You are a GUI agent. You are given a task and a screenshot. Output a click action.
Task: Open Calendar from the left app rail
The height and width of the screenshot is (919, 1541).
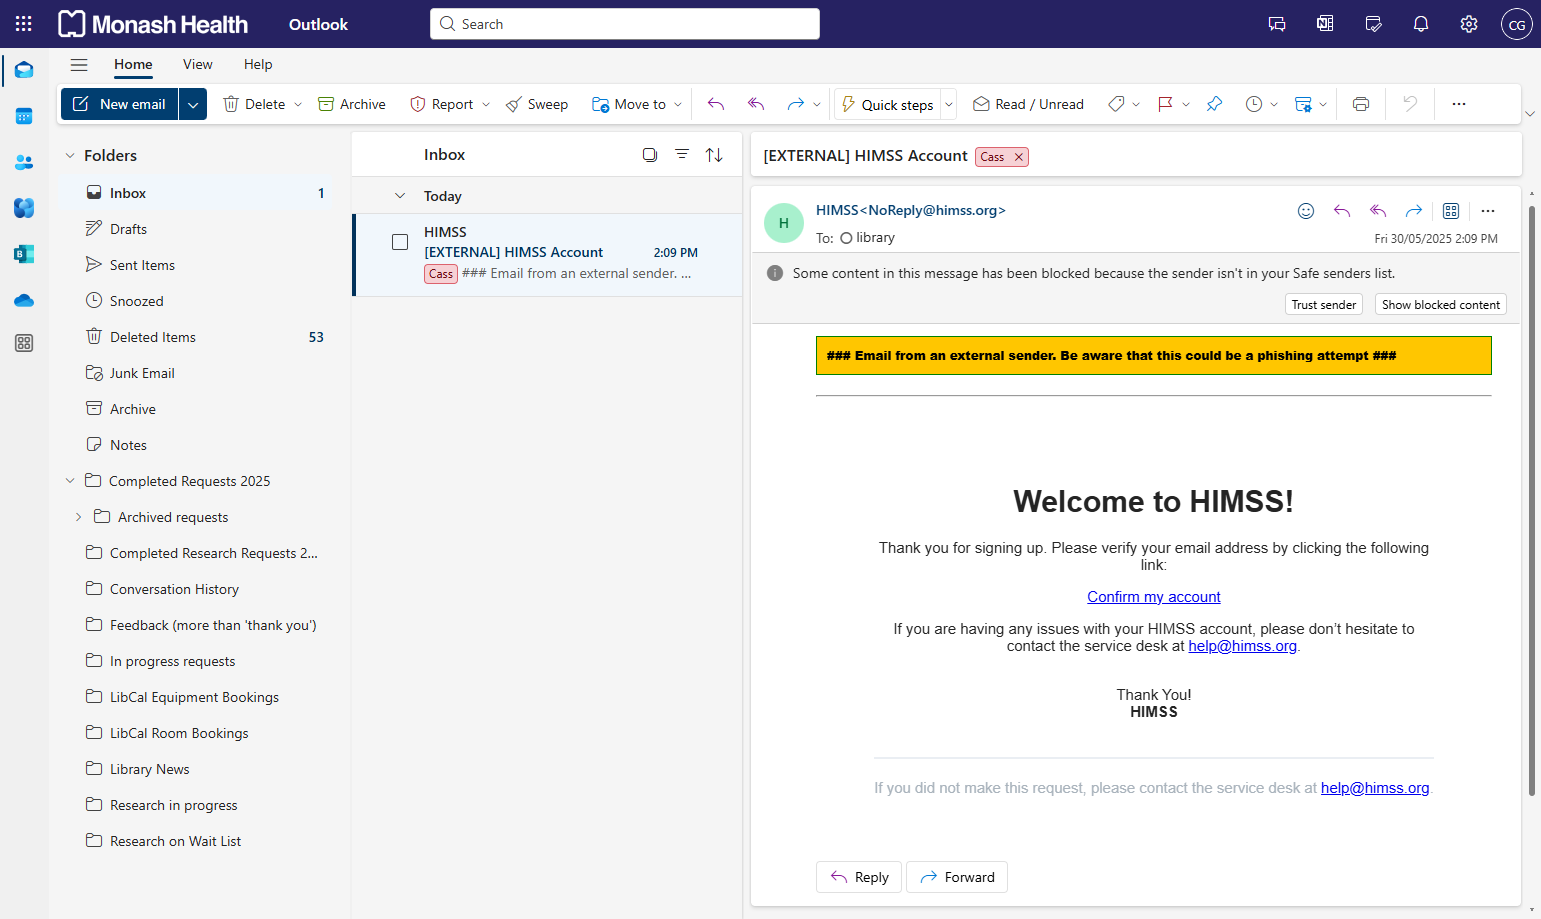point(24,116)
